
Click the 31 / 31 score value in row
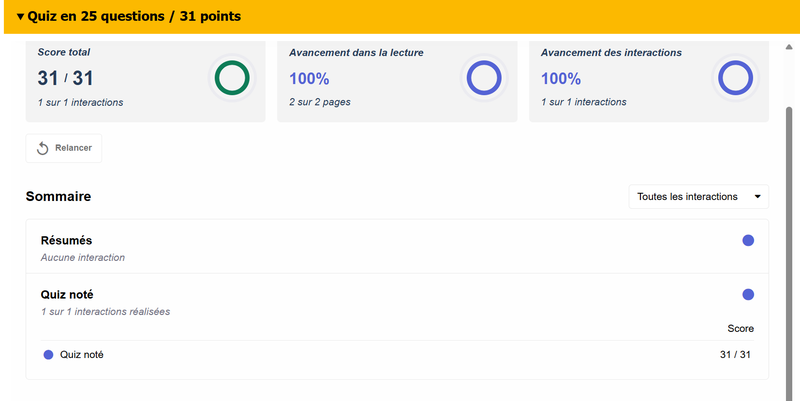(x=735, y=354)
